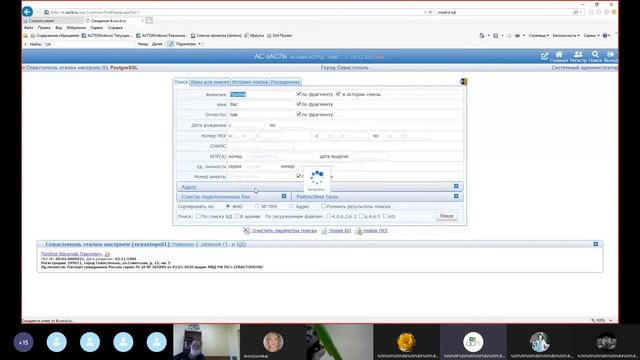Viewport: 640px width, 360px height.
Task: Switch to the Посещения tab
Action: point(285,82)
